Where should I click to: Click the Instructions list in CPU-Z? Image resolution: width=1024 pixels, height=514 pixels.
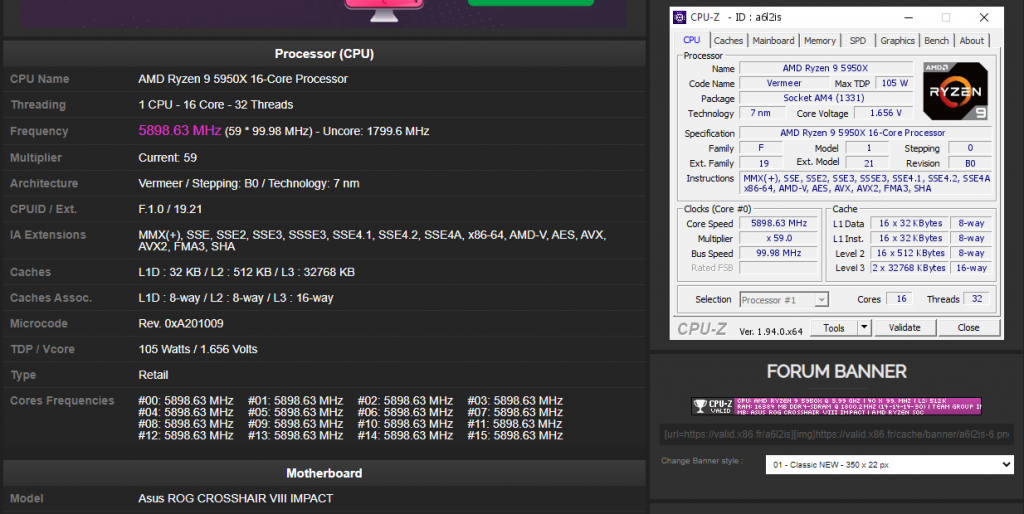click(866, 184)
